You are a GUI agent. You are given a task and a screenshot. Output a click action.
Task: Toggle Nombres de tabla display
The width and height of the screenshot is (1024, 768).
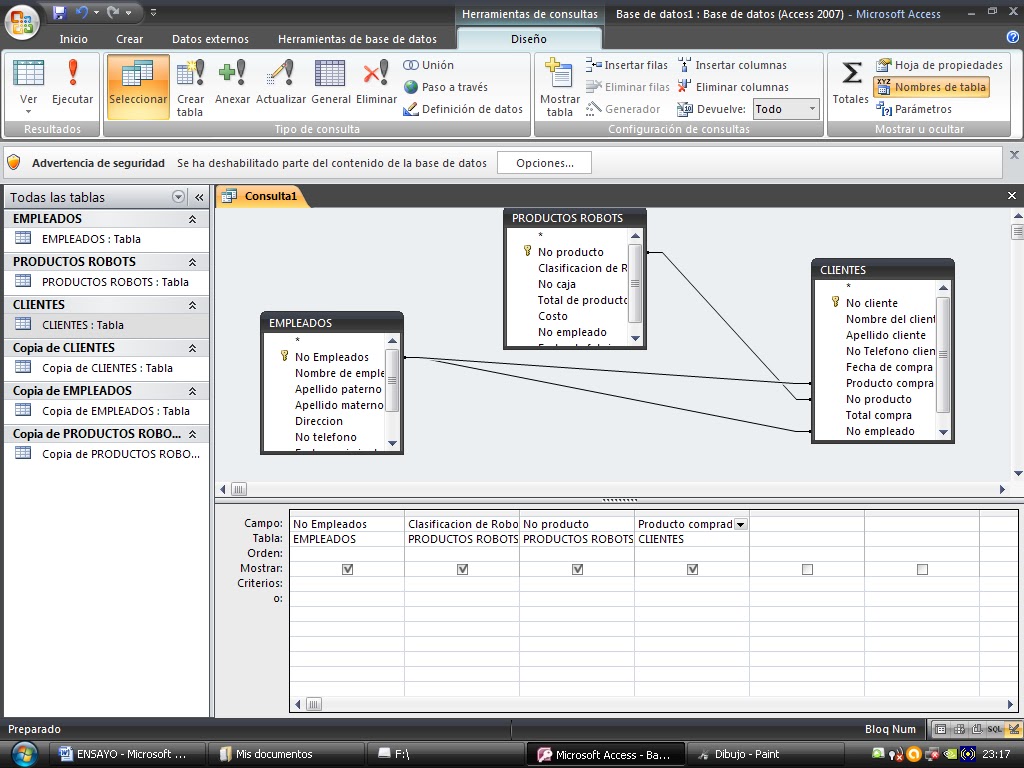[931, 87]
